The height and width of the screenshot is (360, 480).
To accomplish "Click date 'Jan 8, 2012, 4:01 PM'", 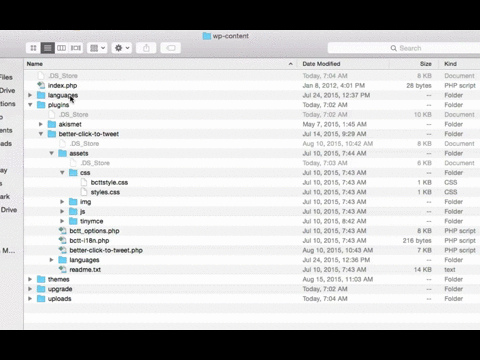I will (334, 86).
